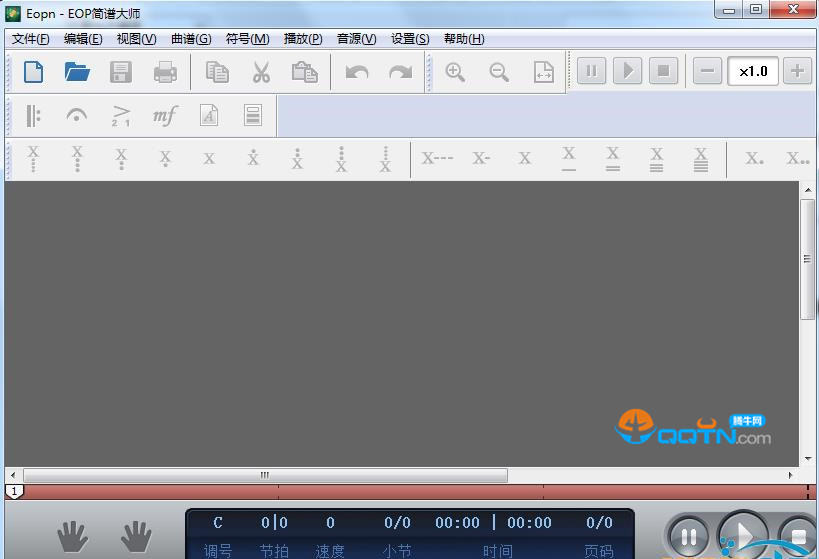This screenshot has height=559, width=819.
Task: Open the 文件(F) menu
Action: [30, 39]
